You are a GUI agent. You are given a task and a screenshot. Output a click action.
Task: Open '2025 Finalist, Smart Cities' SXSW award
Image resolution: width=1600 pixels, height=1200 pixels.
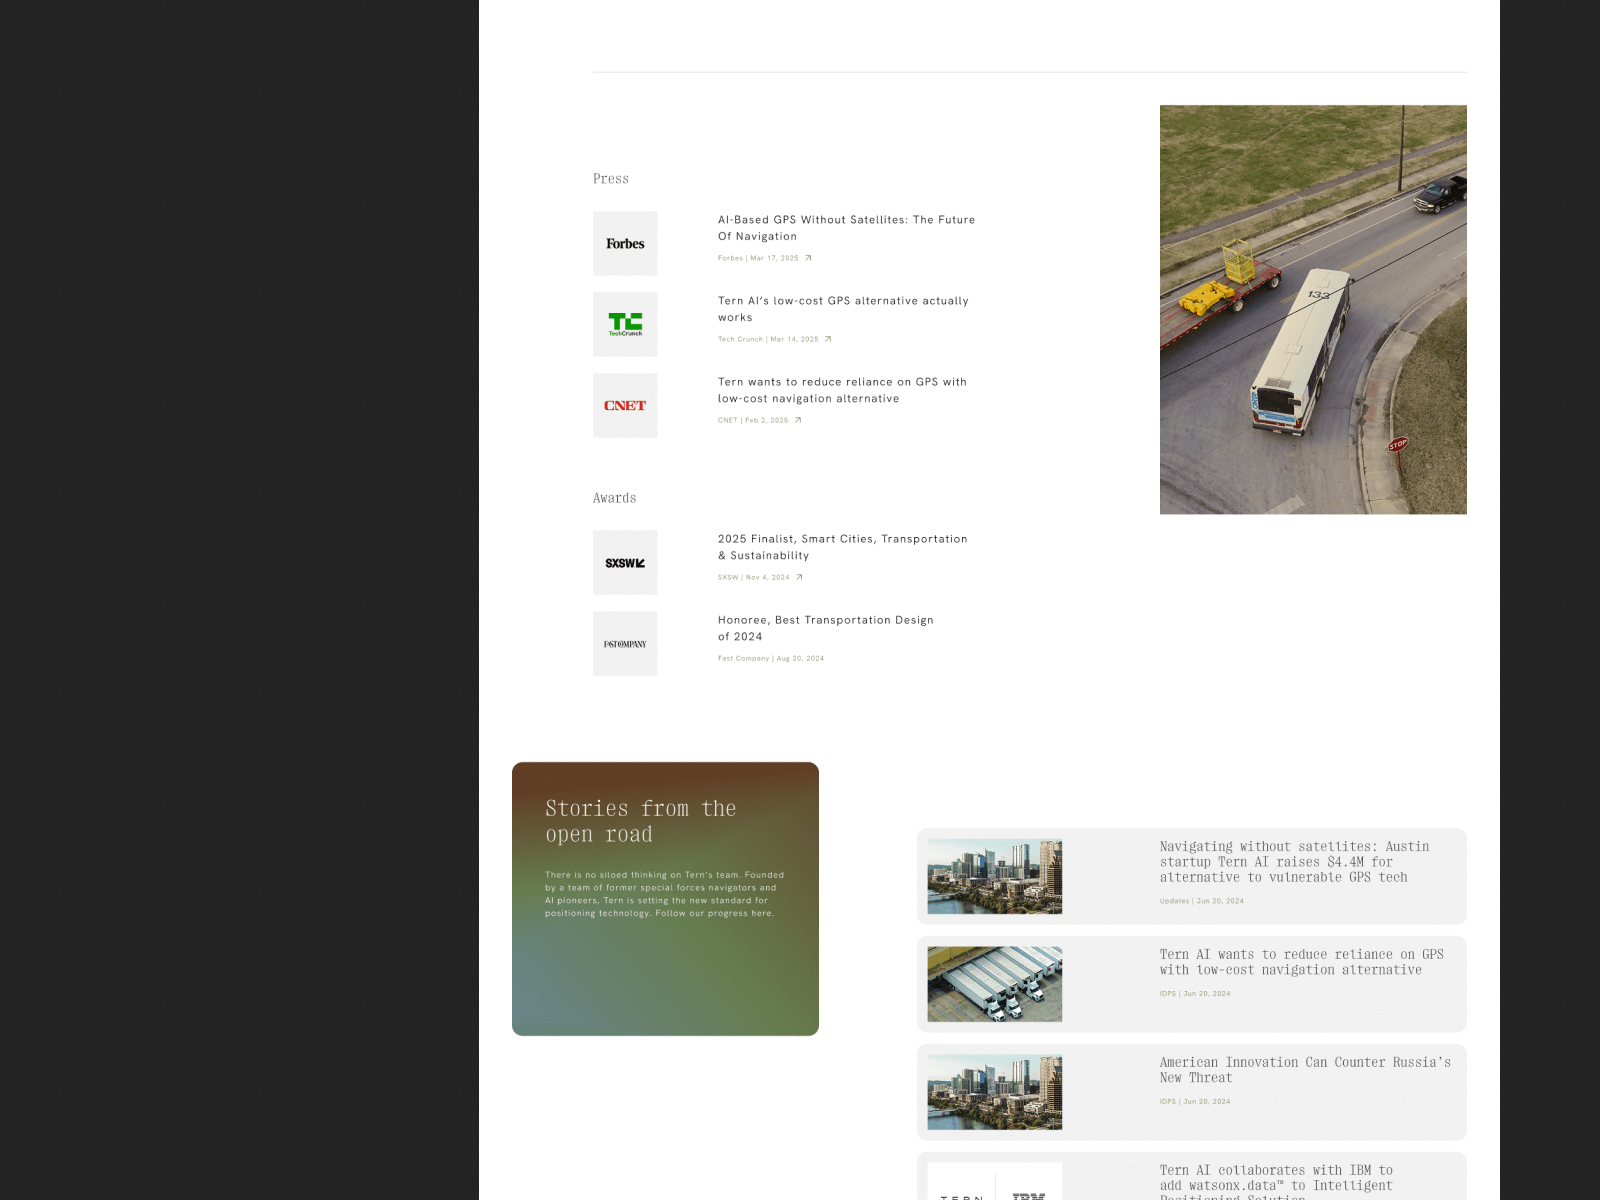(842, 547)
